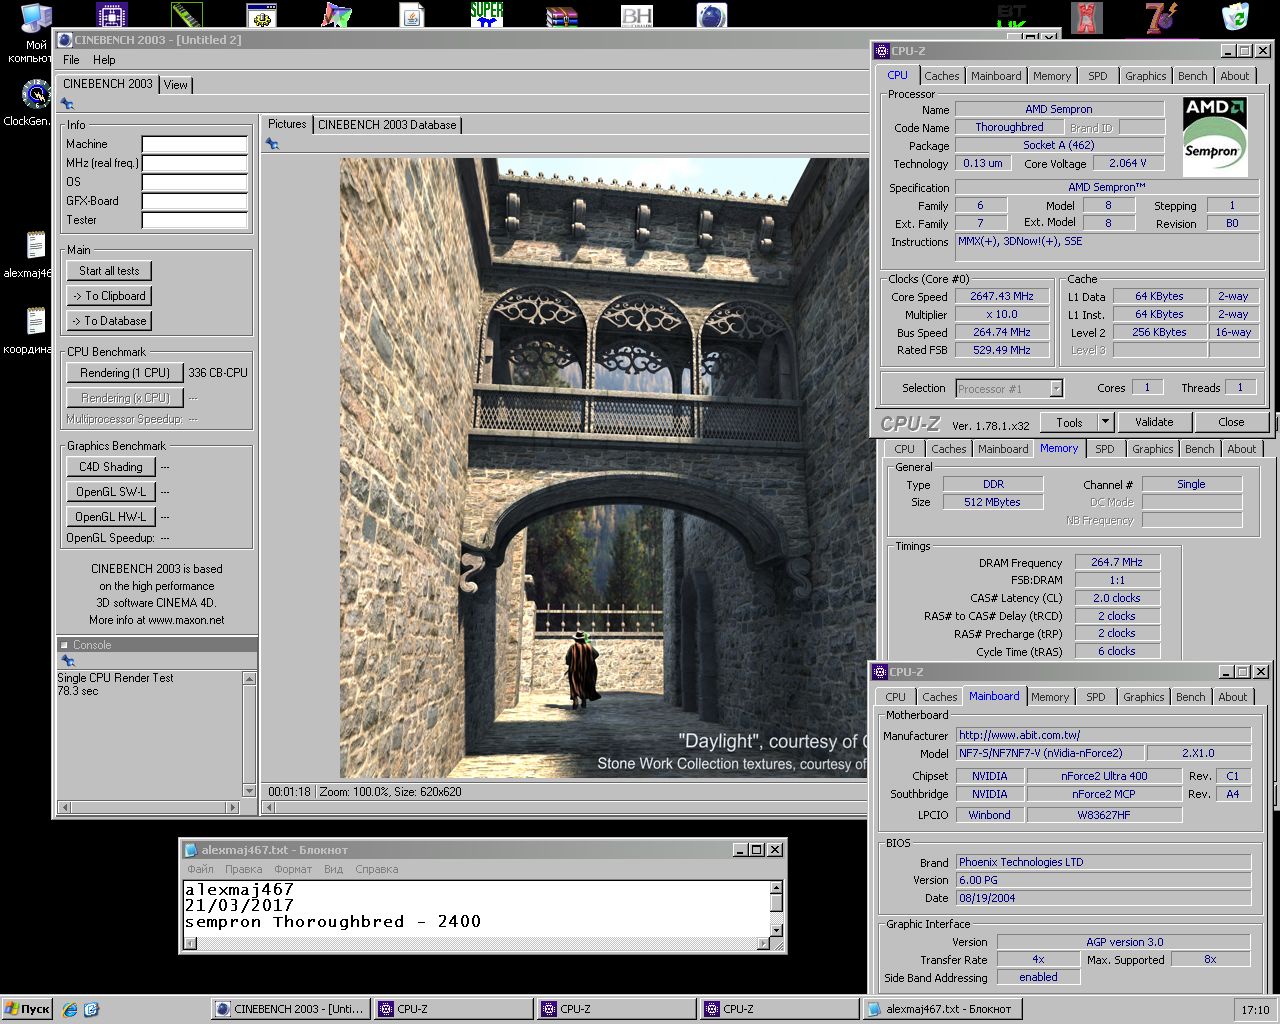Open the Recycle Bin desktop icon
Viewport: 1280px width, 1024px height.
click(1236, 15)
